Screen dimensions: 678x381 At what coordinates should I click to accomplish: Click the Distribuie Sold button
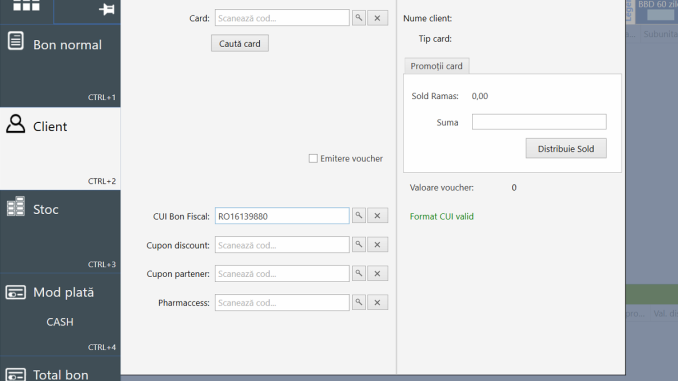coord(566,148)
